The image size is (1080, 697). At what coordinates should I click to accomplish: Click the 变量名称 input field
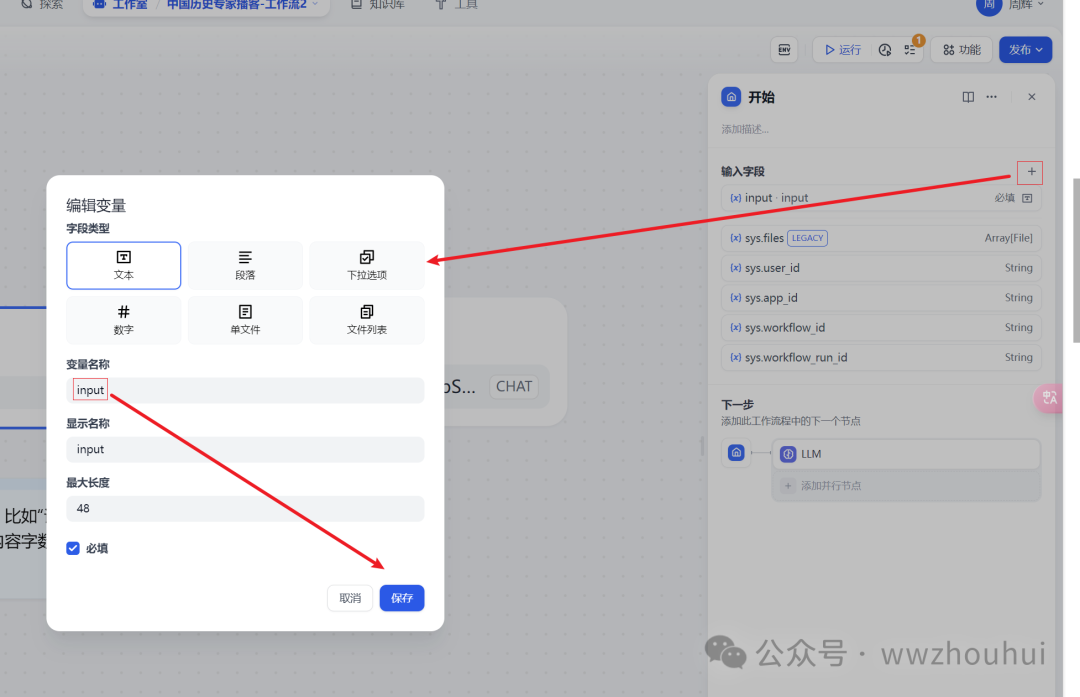[245, 390]
